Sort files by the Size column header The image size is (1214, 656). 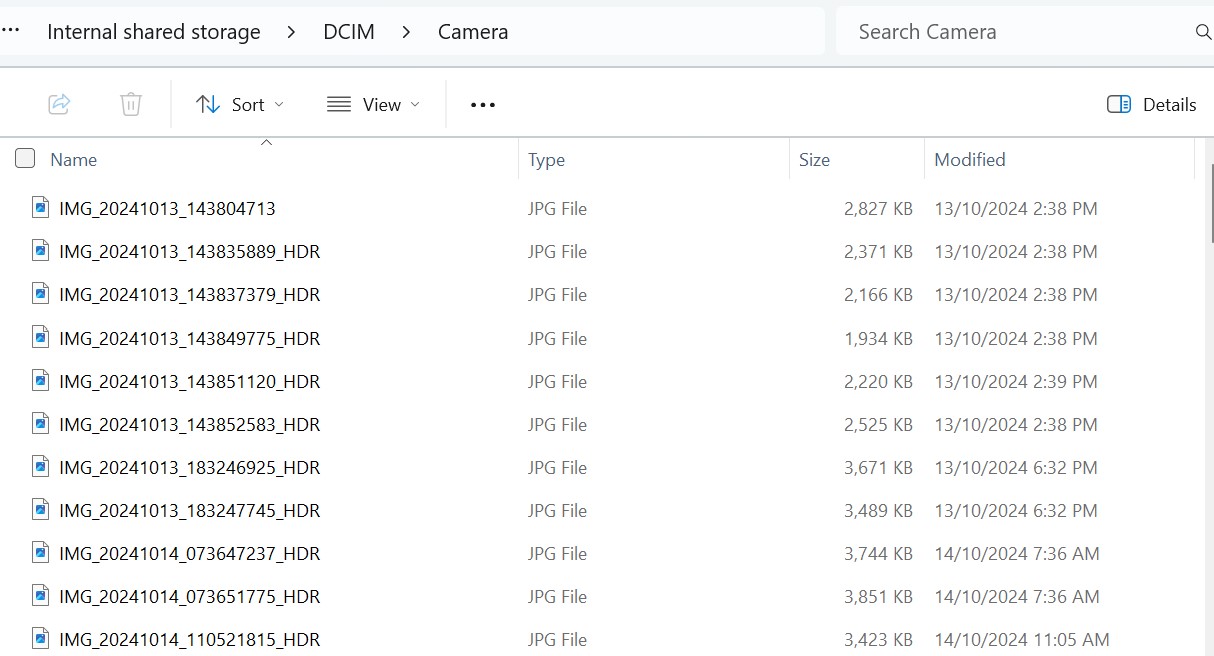click(x=814, y=159)
